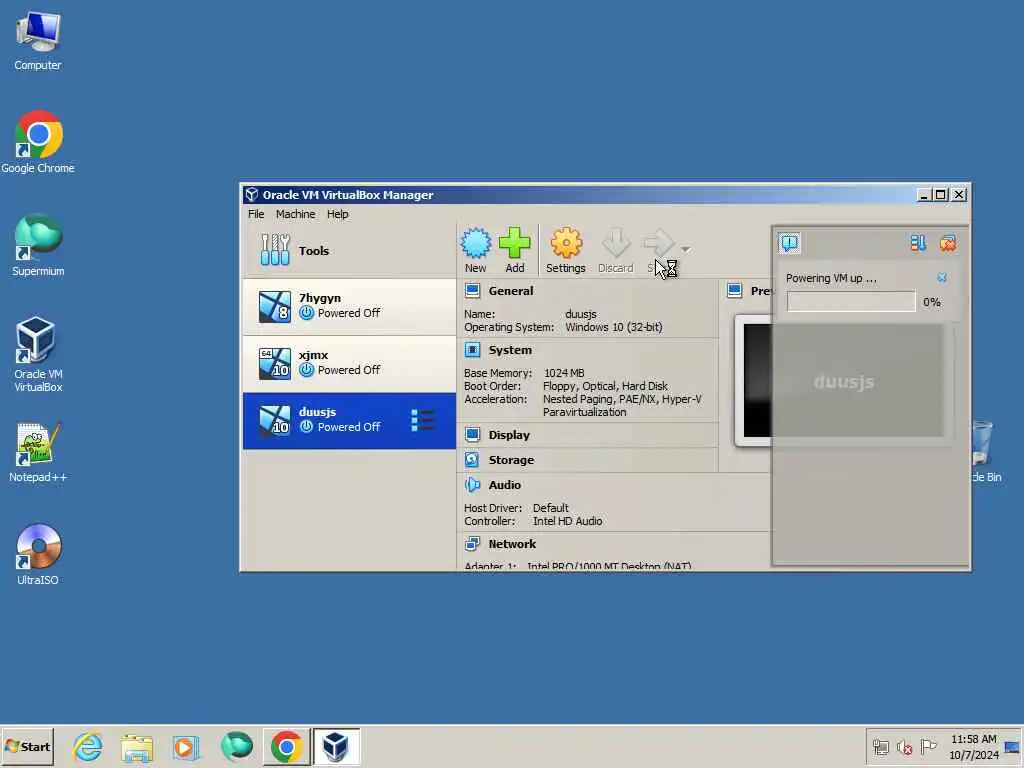
Task: Open the Supermium desktop shortcut
Action: tap(38, 246)
